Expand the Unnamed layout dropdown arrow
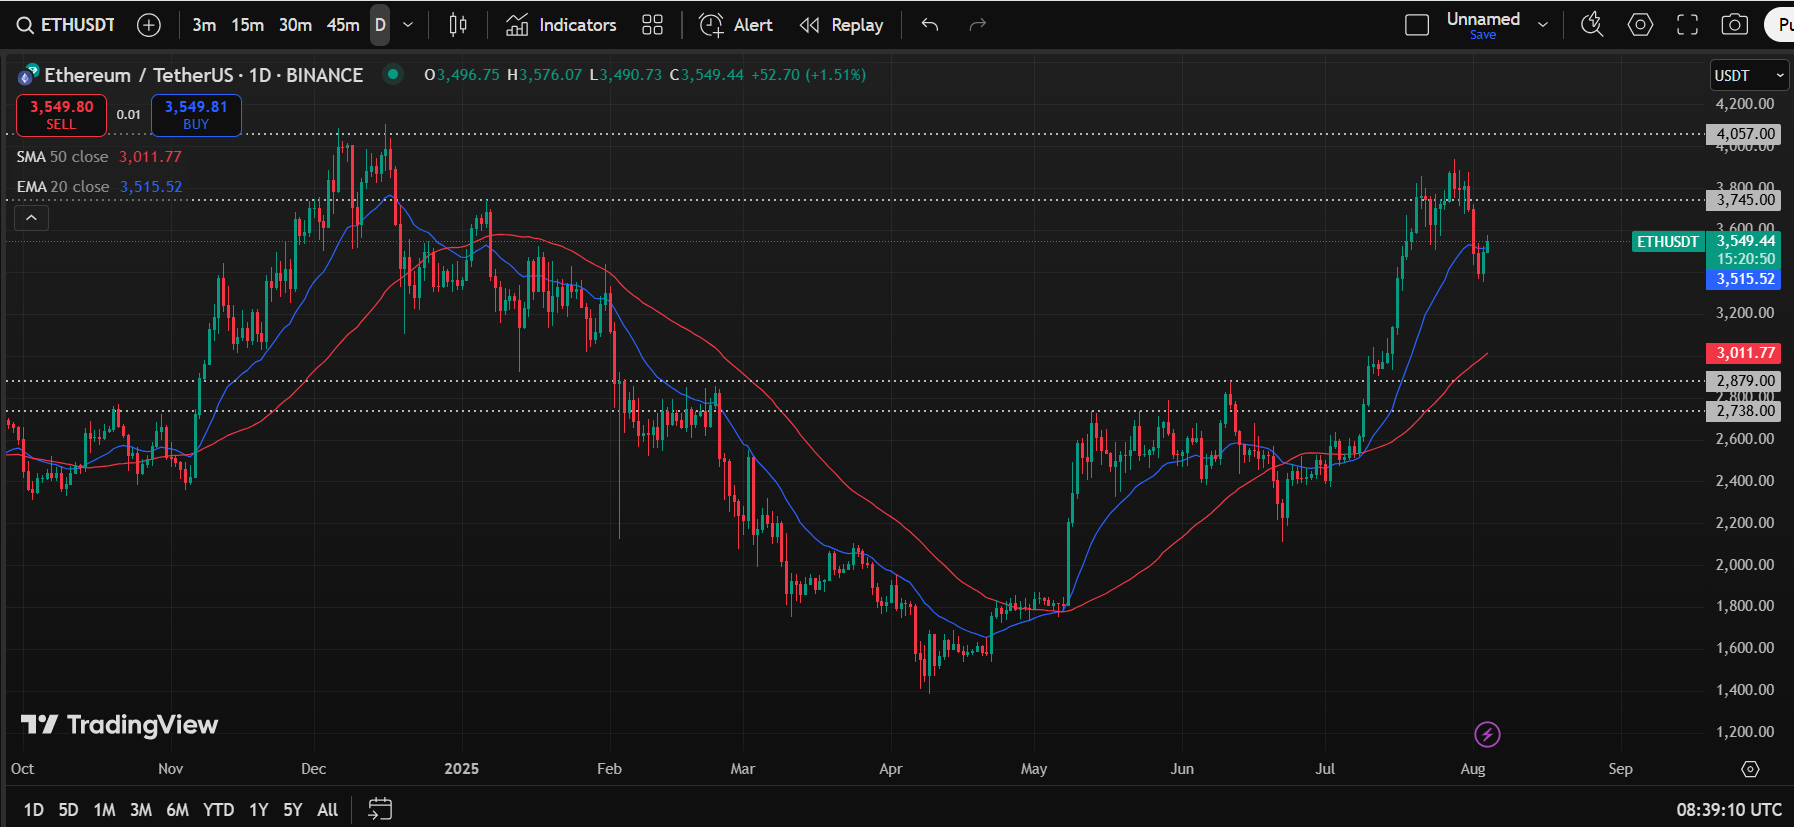 [x=1543, y=25]
